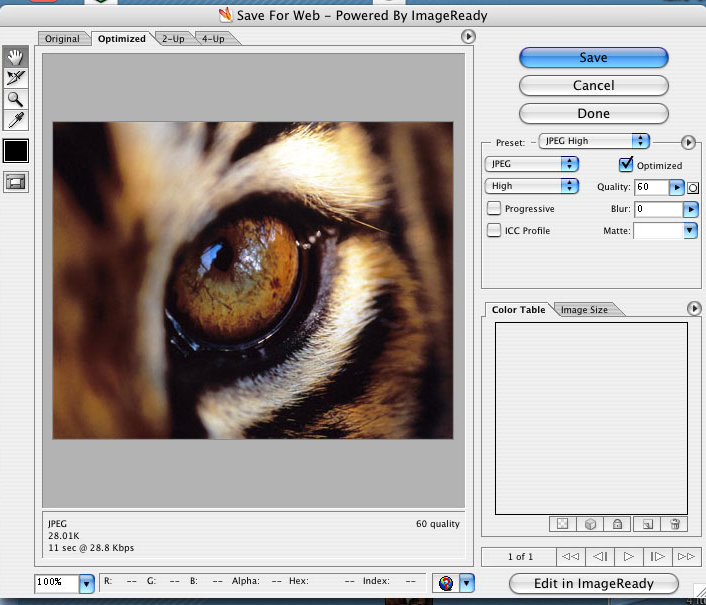
Task: Click the lock color icon
Action: (619, 523)
